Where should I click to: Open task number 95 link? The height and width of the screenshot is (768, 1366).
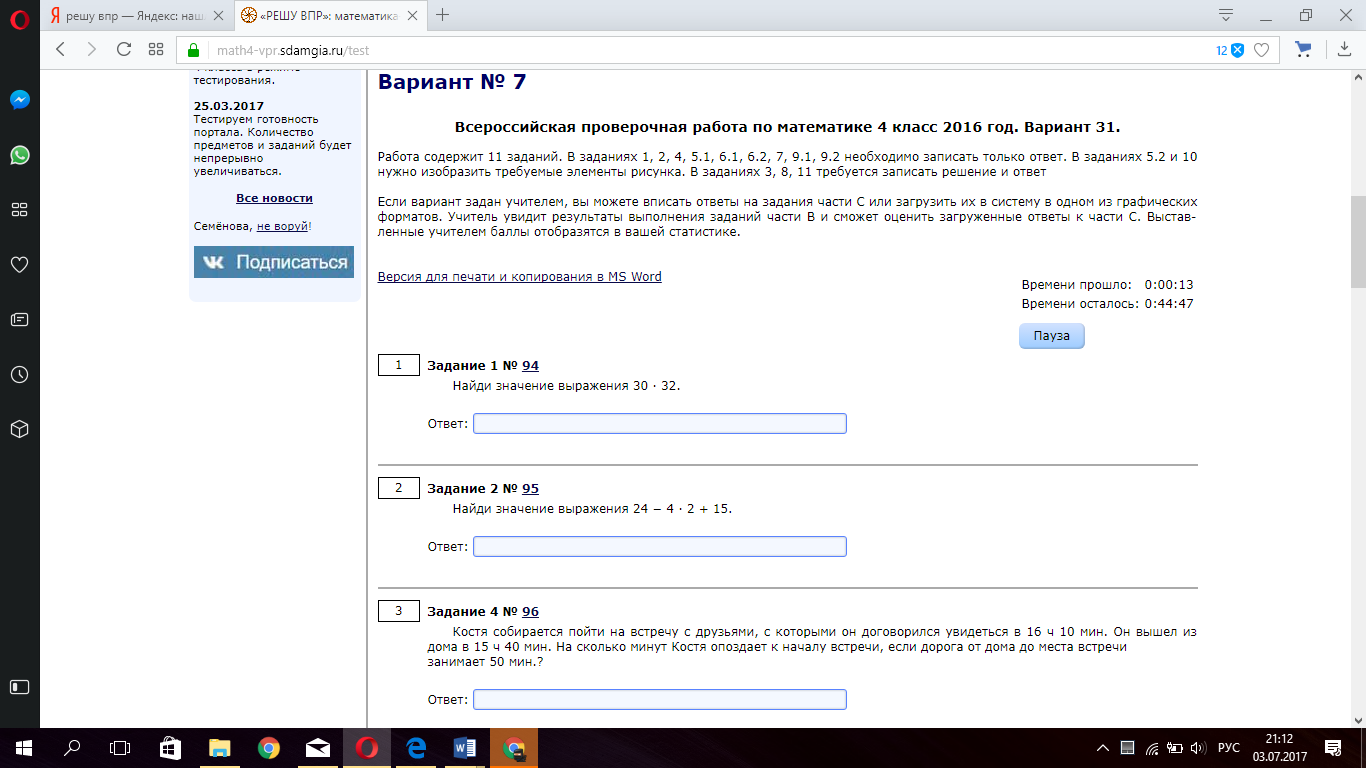[530, 489]
